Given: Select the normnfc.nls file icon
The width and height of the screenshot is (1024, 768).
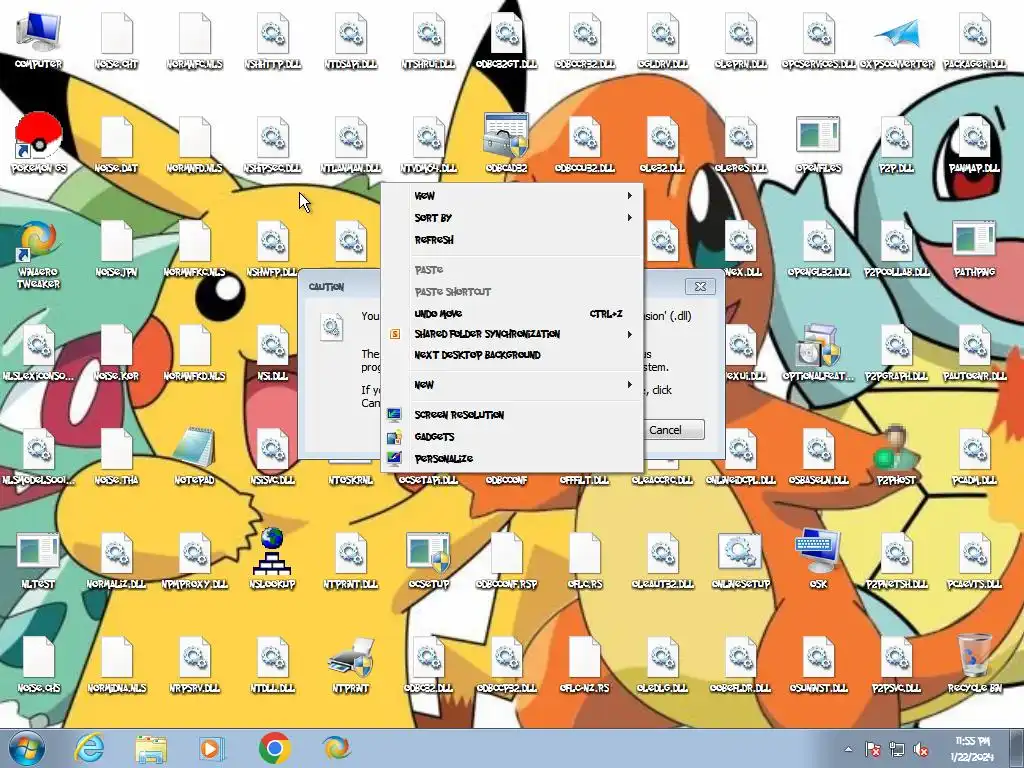Looking at the screenshot, I should click(194, 39).
